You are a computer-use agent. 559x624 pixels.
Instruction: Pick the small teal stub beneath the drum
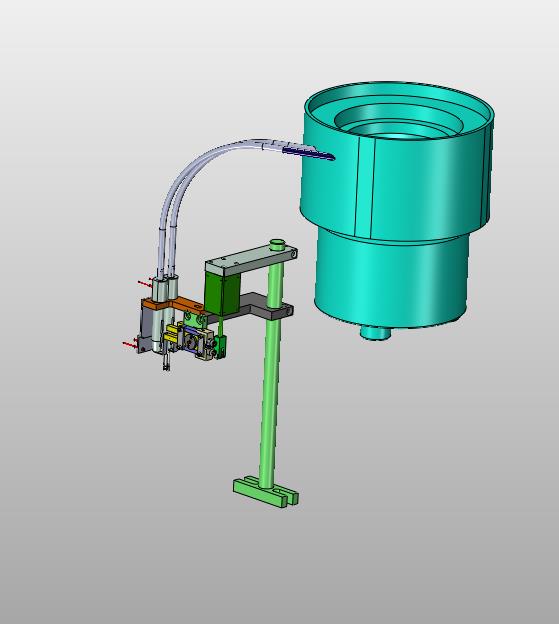tap(375, 333)
